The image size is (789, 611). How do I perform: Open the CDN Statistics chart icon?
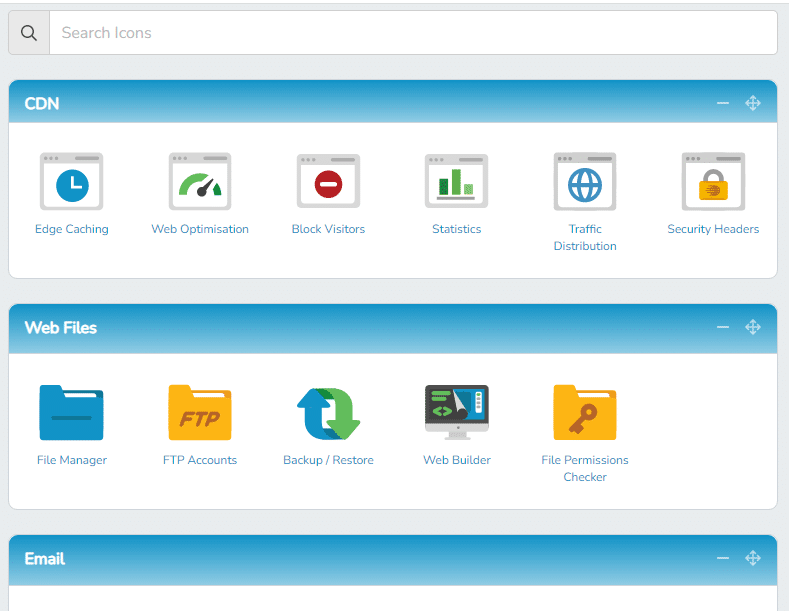click(456, 182)
